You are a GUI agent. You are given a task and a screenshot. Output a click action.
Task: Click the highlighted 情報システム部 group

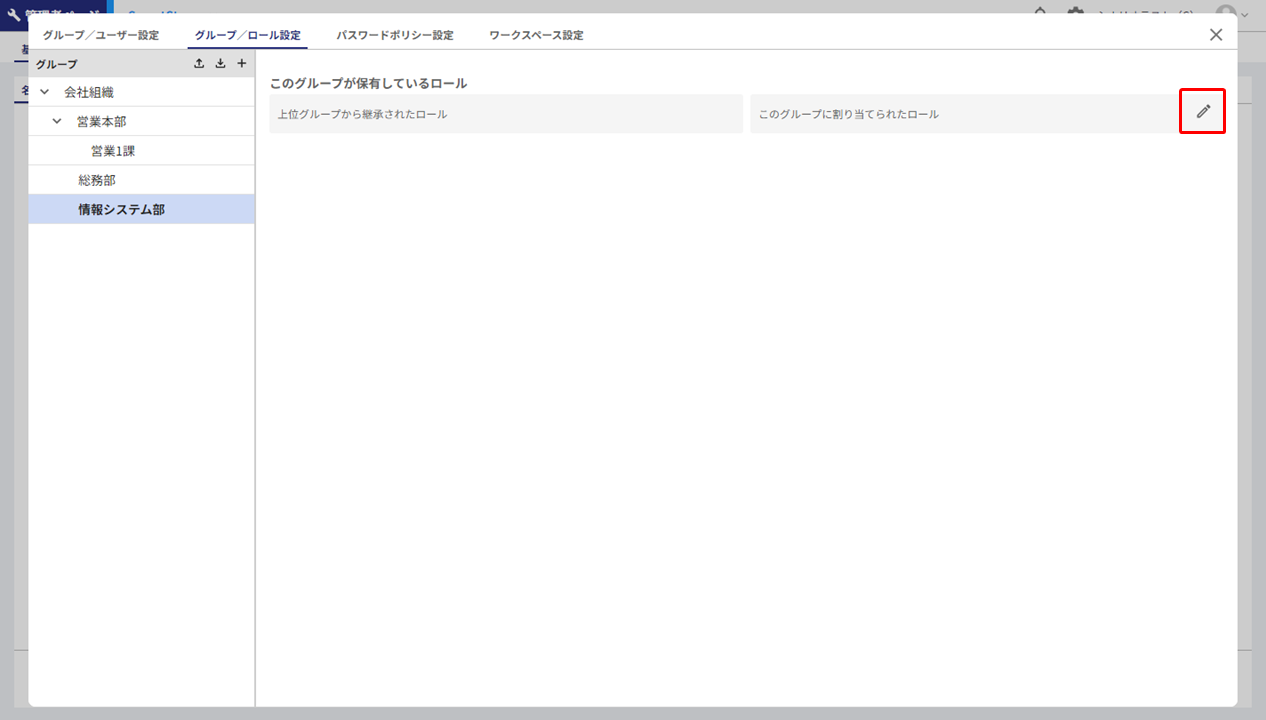pyautogui.click(x=121, y=209)
